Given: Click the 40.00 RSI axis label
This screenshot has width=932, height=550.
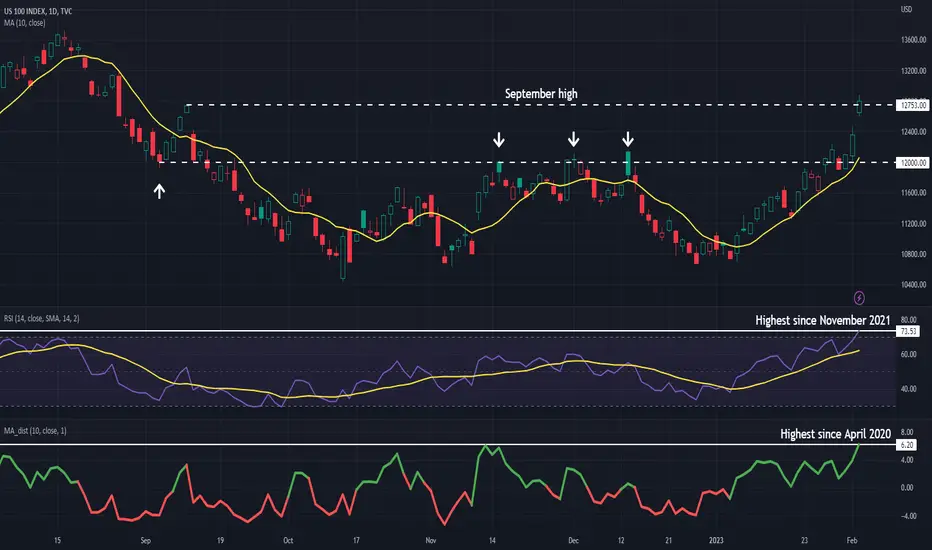Looking at the screenshot, I should (908, 389).
